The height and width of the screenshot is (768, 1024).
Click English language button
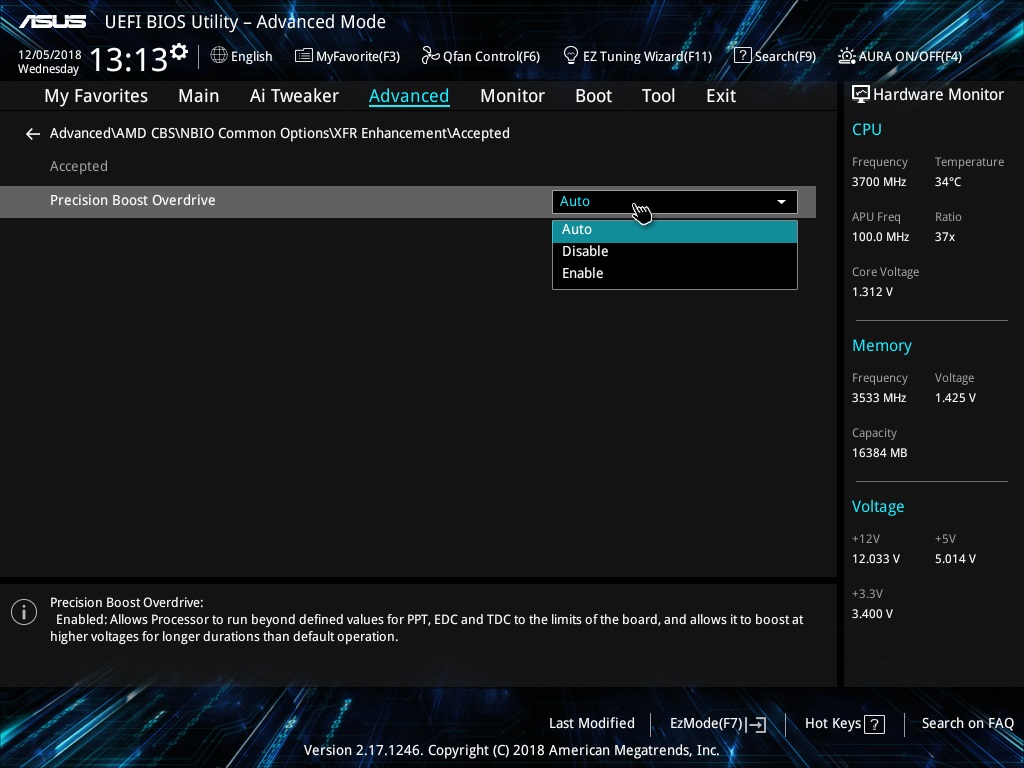pos(251,56)
